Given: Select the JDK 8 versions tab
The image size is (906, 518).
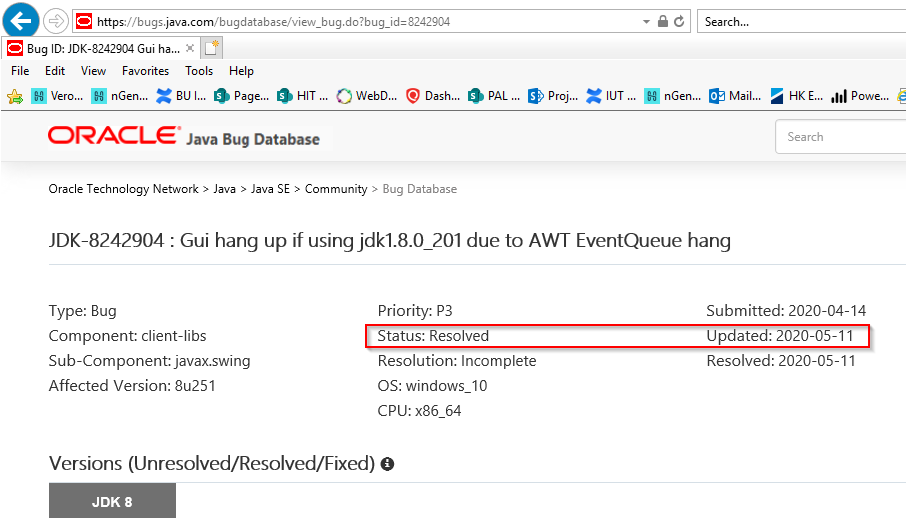Looking at the screenshot, I should click(112, 502).
